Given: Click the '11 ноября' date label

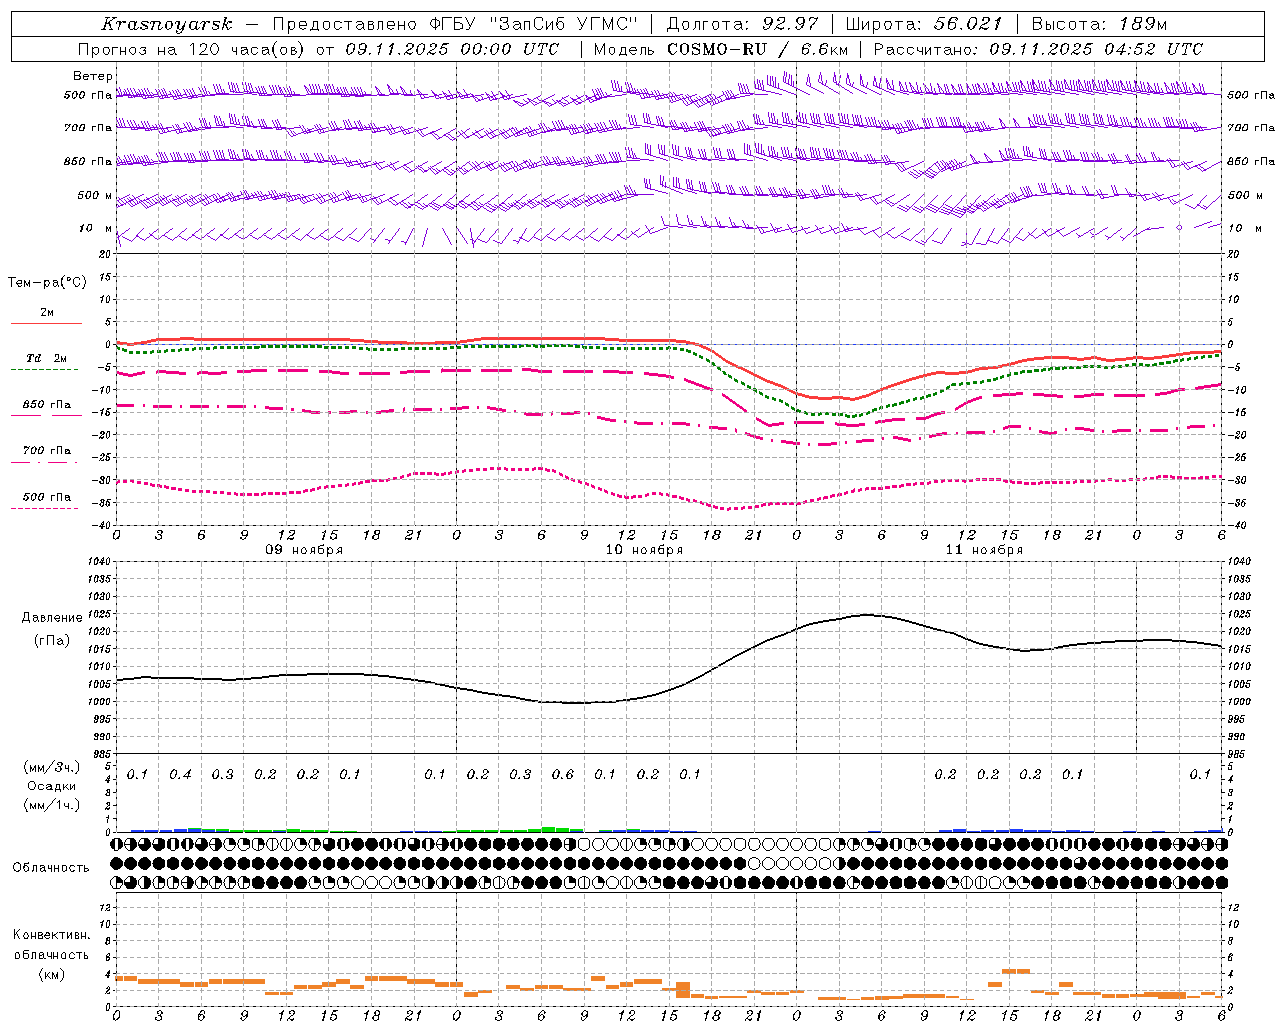Looking at the screenshot, I should click(984, 550).
